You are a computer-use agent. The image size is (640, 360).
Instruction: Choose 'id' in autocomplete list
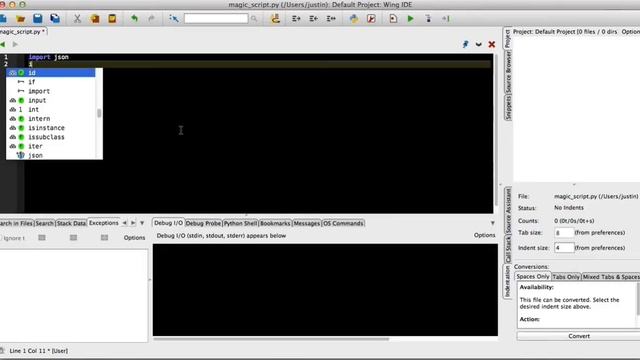click(50, 73)
